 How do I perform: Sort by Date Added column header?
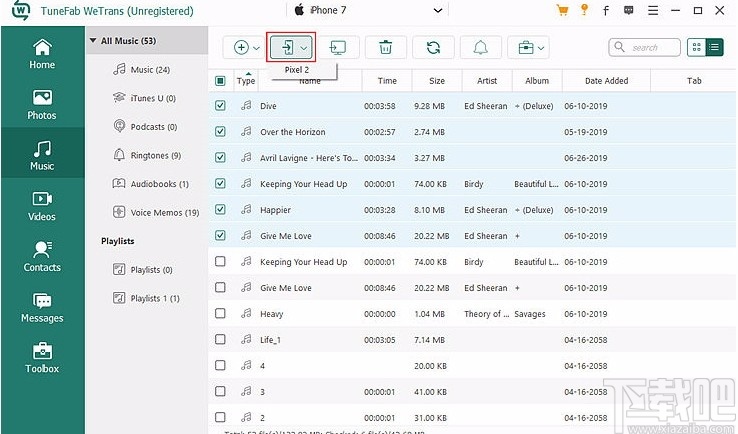coord(606,80)
